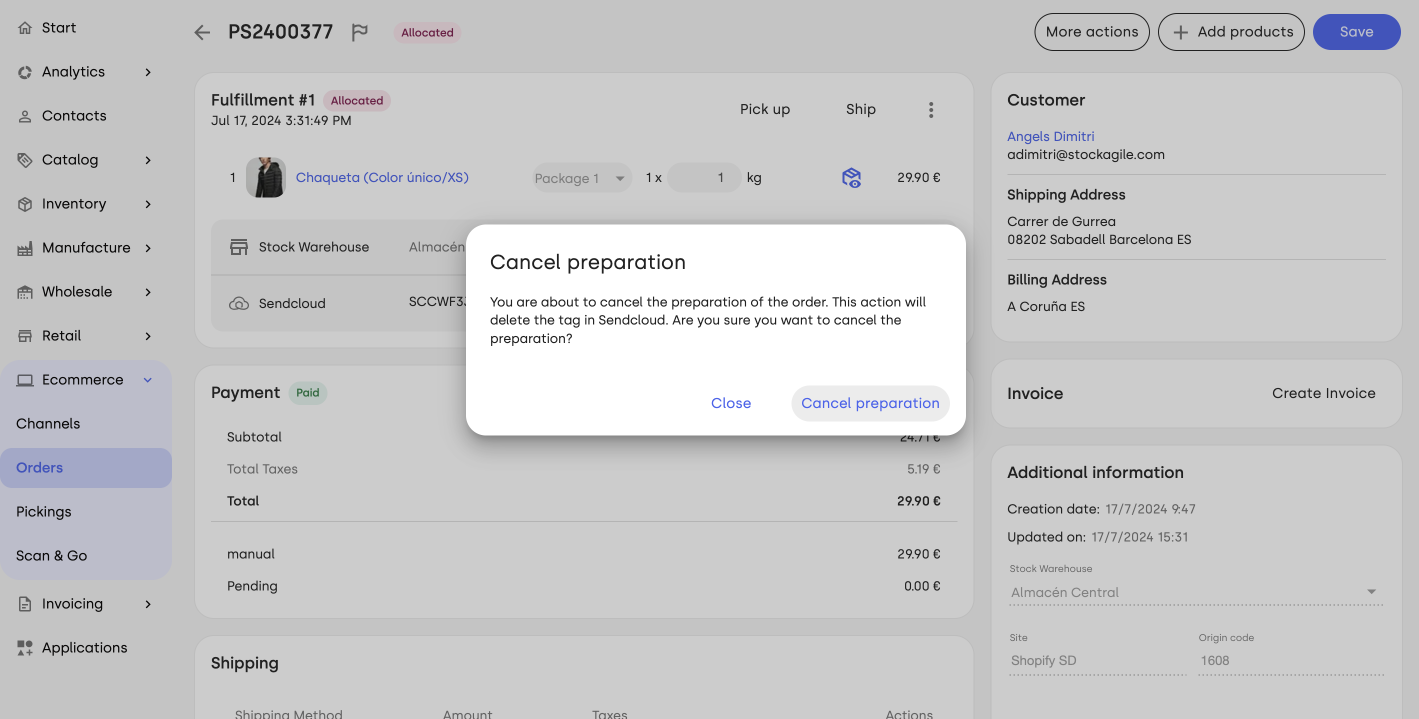Expand the Manufacture submenu chevron
The width and height of the screenshot is (1419, 719).
(x=148, y=248)
